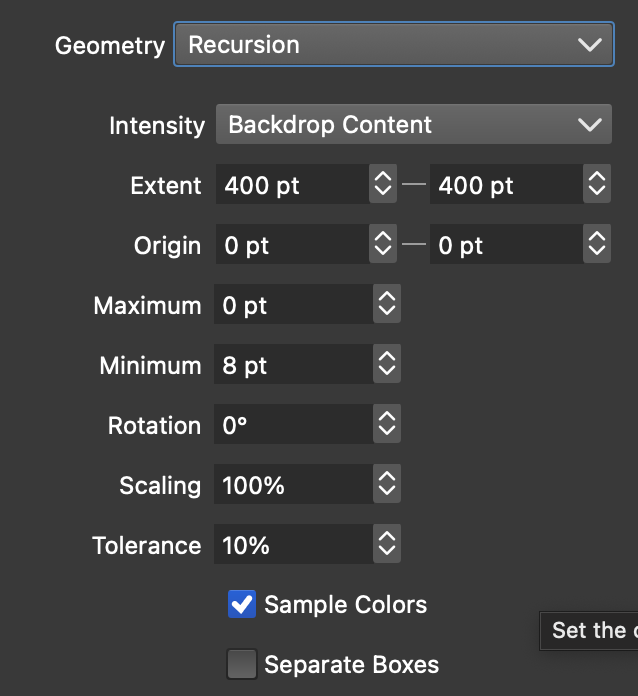Click the Scaling field showing 100%
The image size is (638, 696).
point(293,485)
